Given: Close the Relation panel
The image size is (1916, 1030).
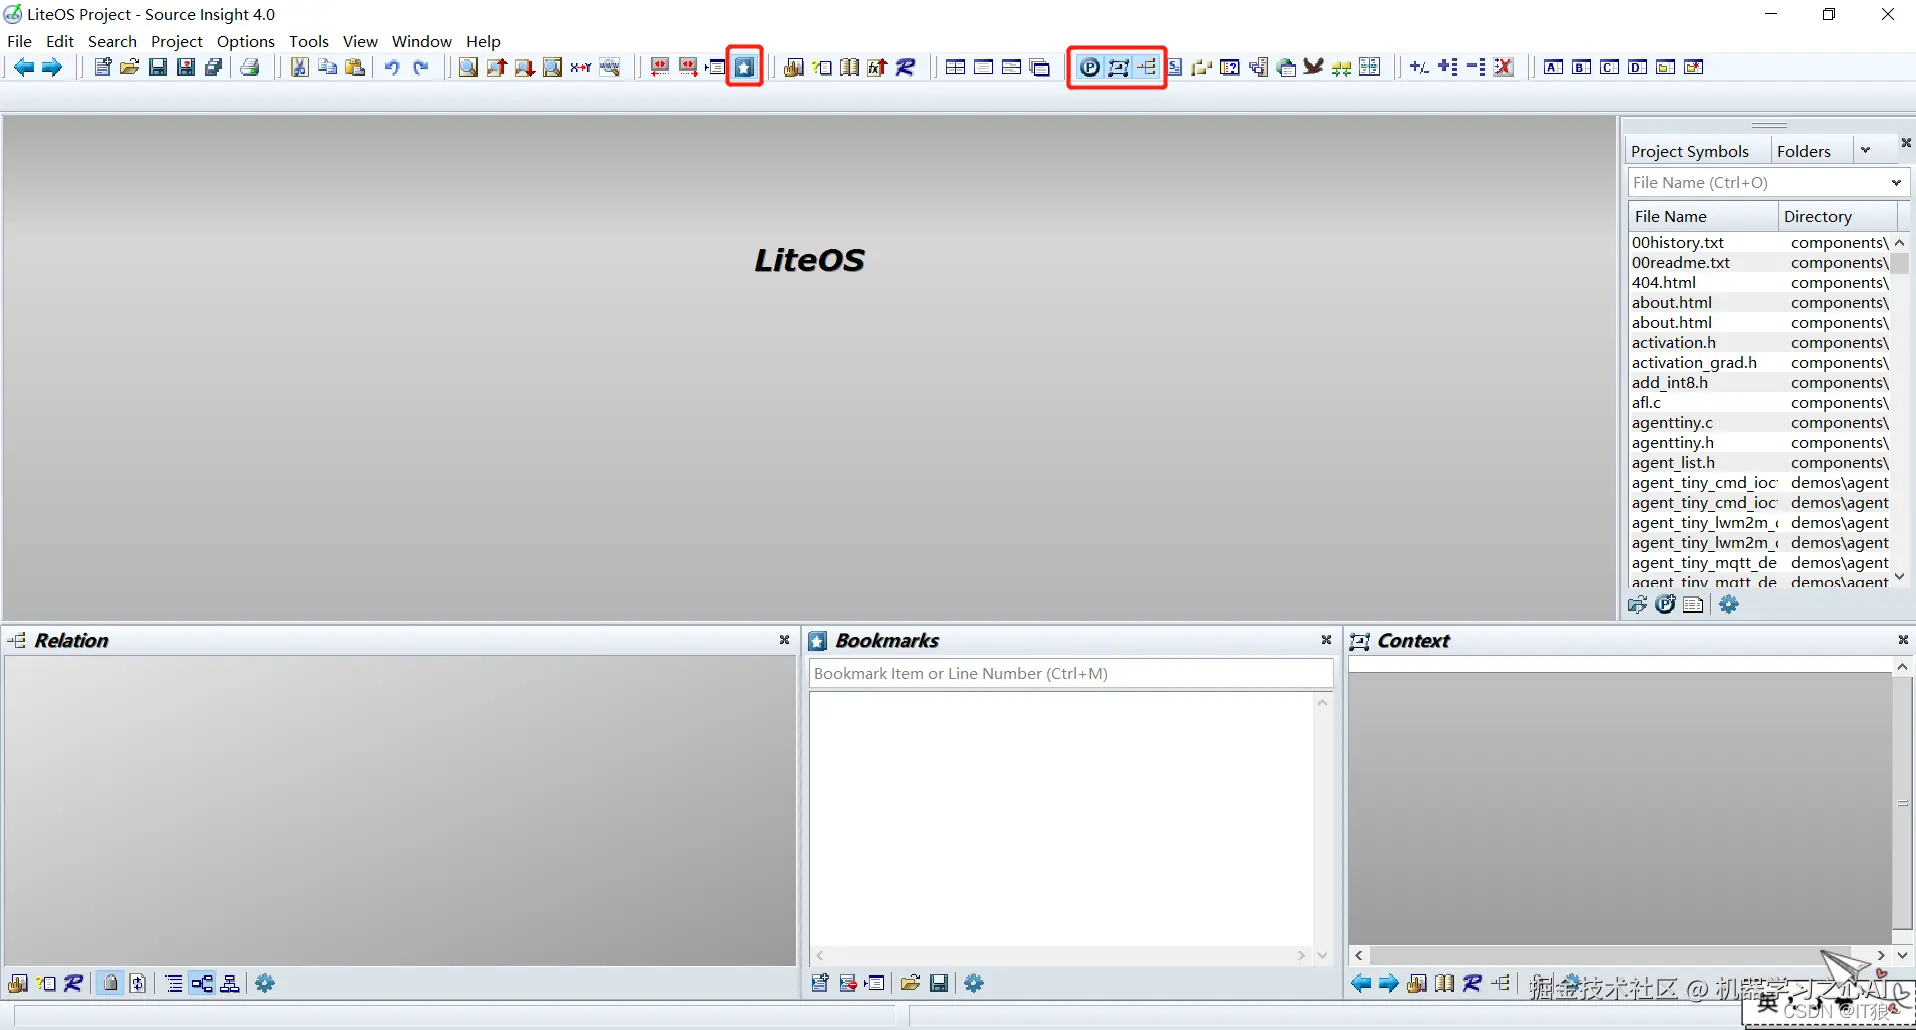Looking at the screenshot, I should pos(784,640).
